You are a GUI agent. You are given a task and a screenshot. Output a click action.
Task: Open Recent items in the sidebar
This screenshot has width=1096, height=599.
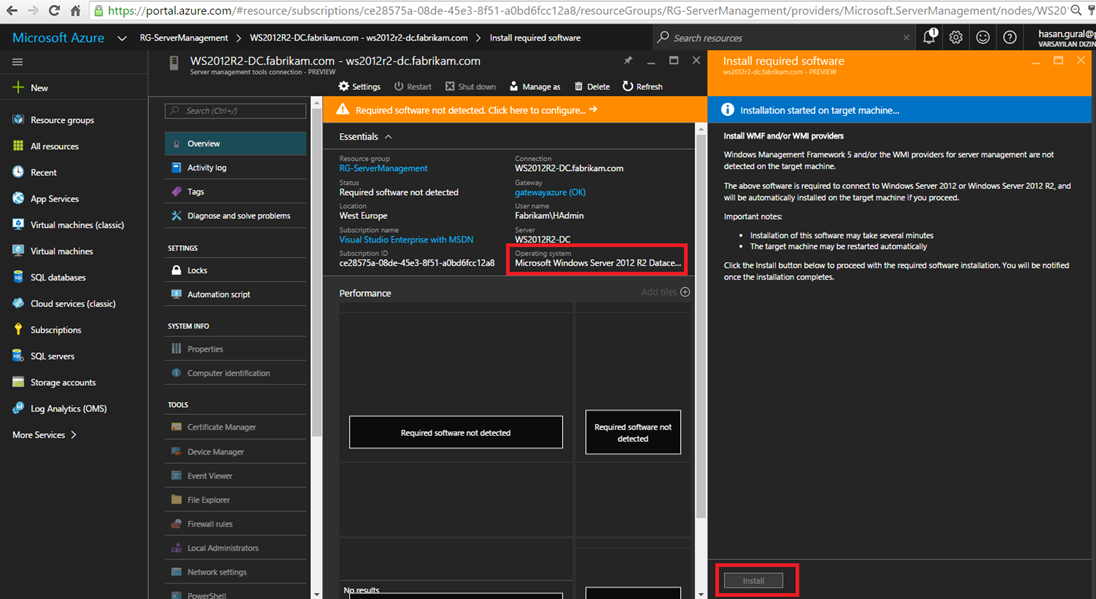tap(43, 173)
